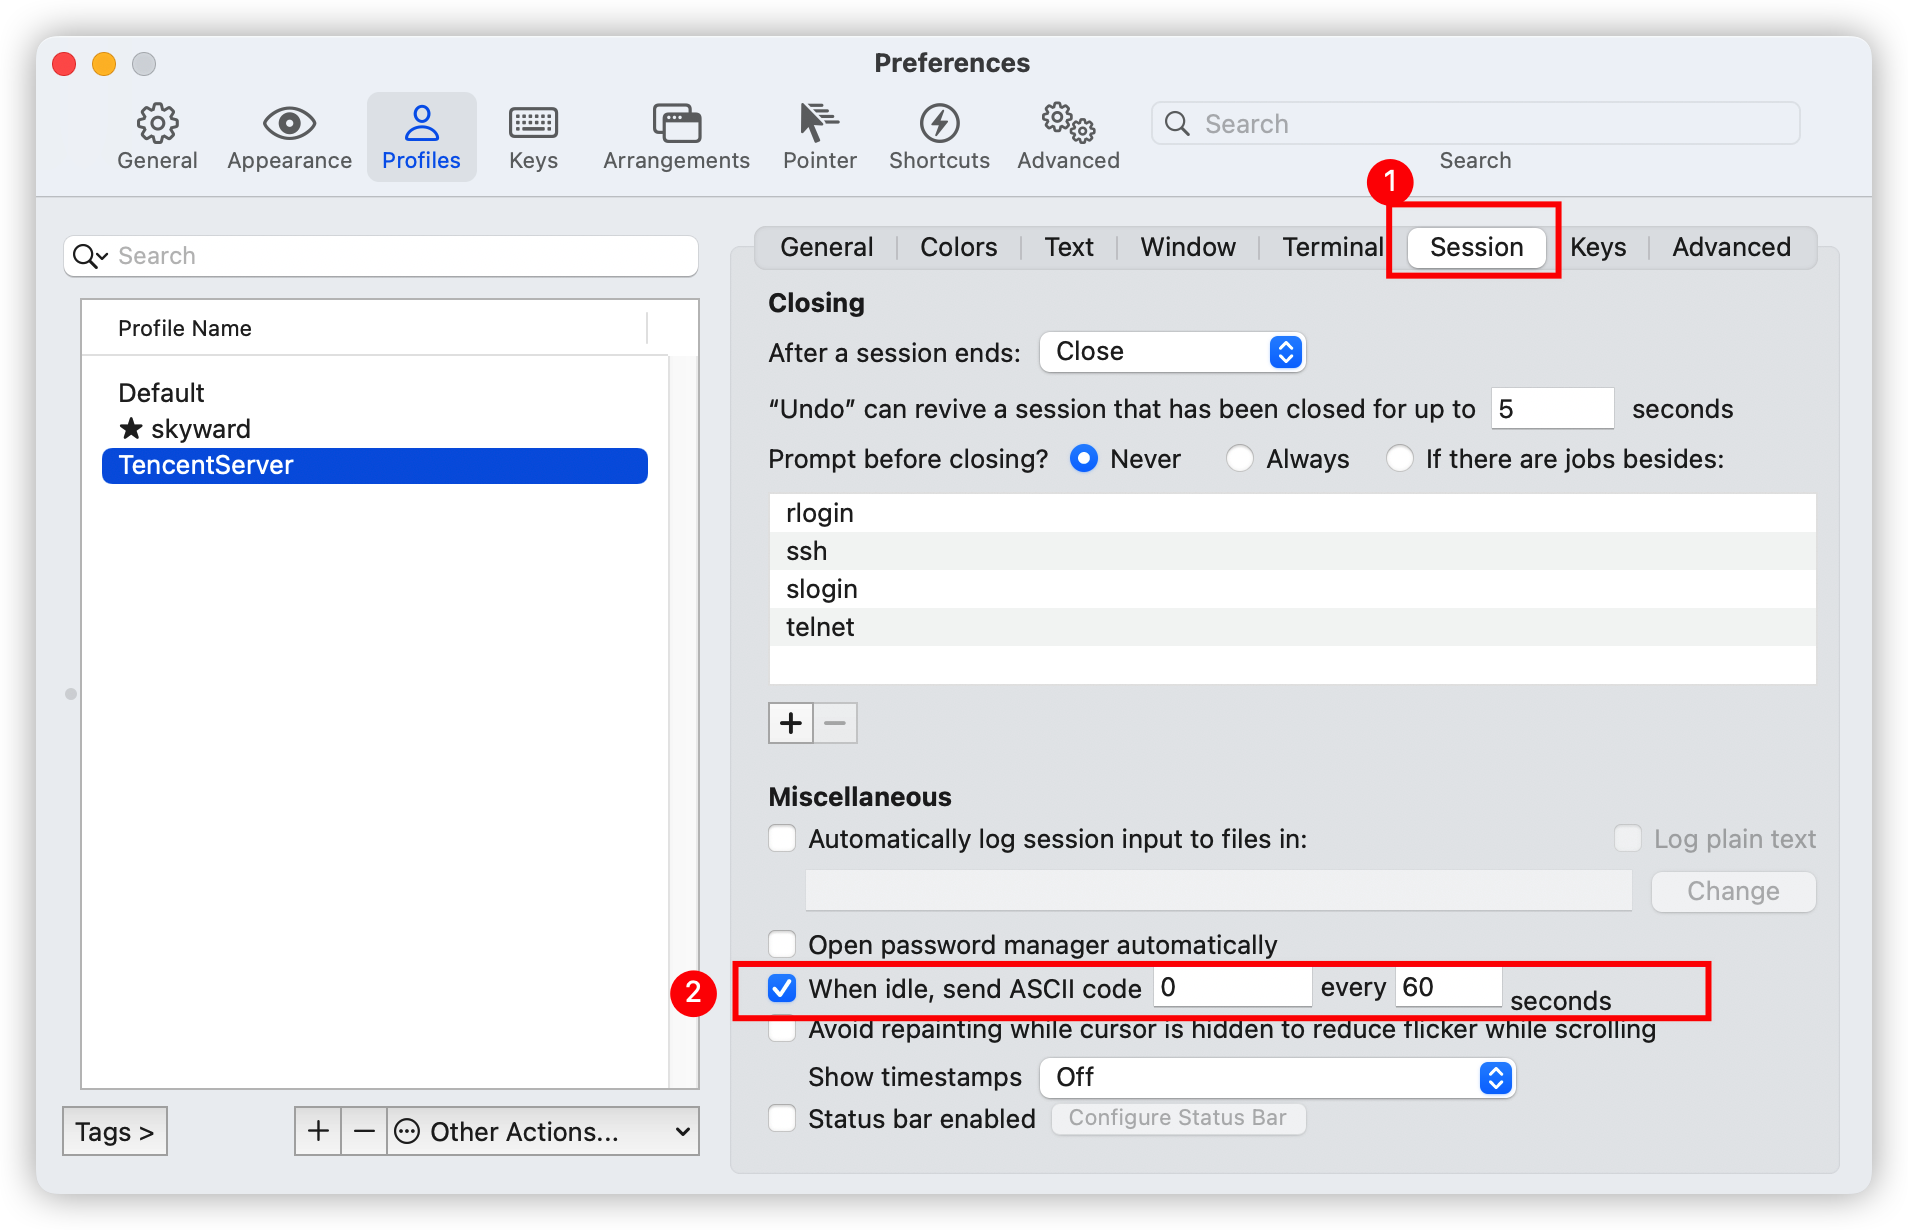1908x1230 pixels.
Task: Open the Shortcuts preferences pane
Action: pos(938,135)
